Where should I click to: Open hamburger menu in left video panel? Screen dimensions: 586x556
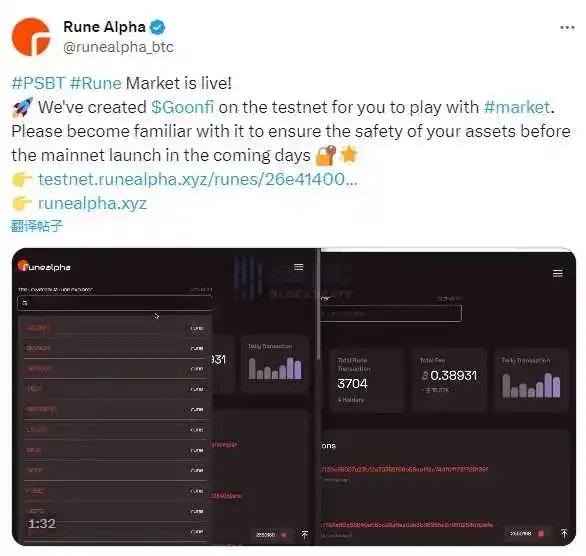(298, 267)
